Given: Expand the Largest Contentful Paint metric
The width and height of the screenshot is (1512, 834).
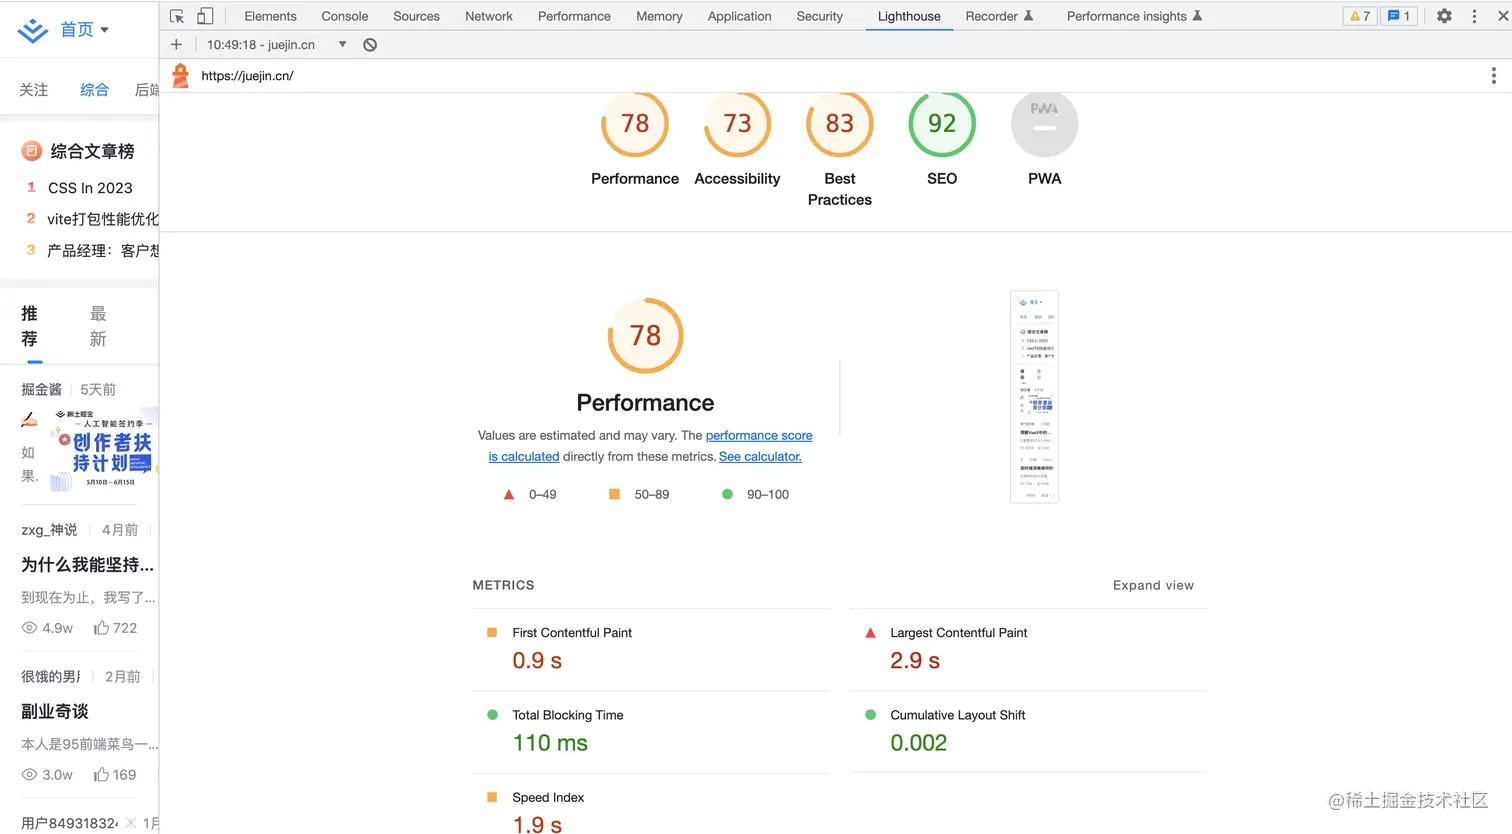Looking at the screenshot, I should pyautogui.click(x=1029, y=649).
